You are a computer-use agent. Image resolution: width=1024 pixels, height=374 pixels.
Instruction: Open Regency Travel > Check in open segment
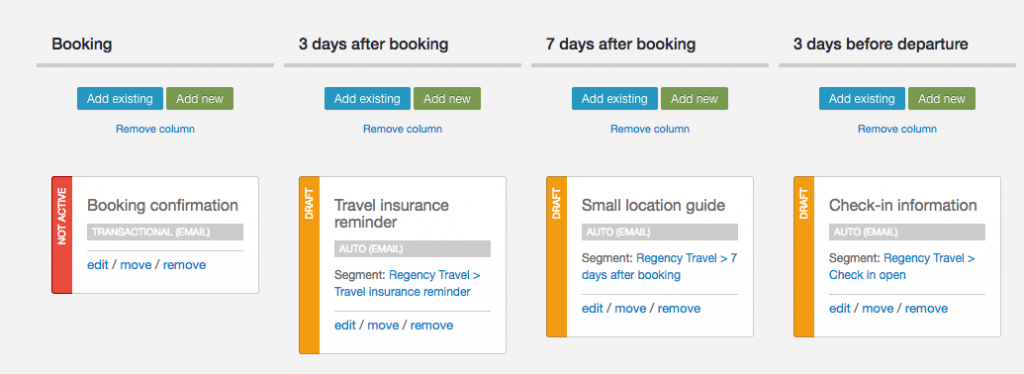(902, 266)
